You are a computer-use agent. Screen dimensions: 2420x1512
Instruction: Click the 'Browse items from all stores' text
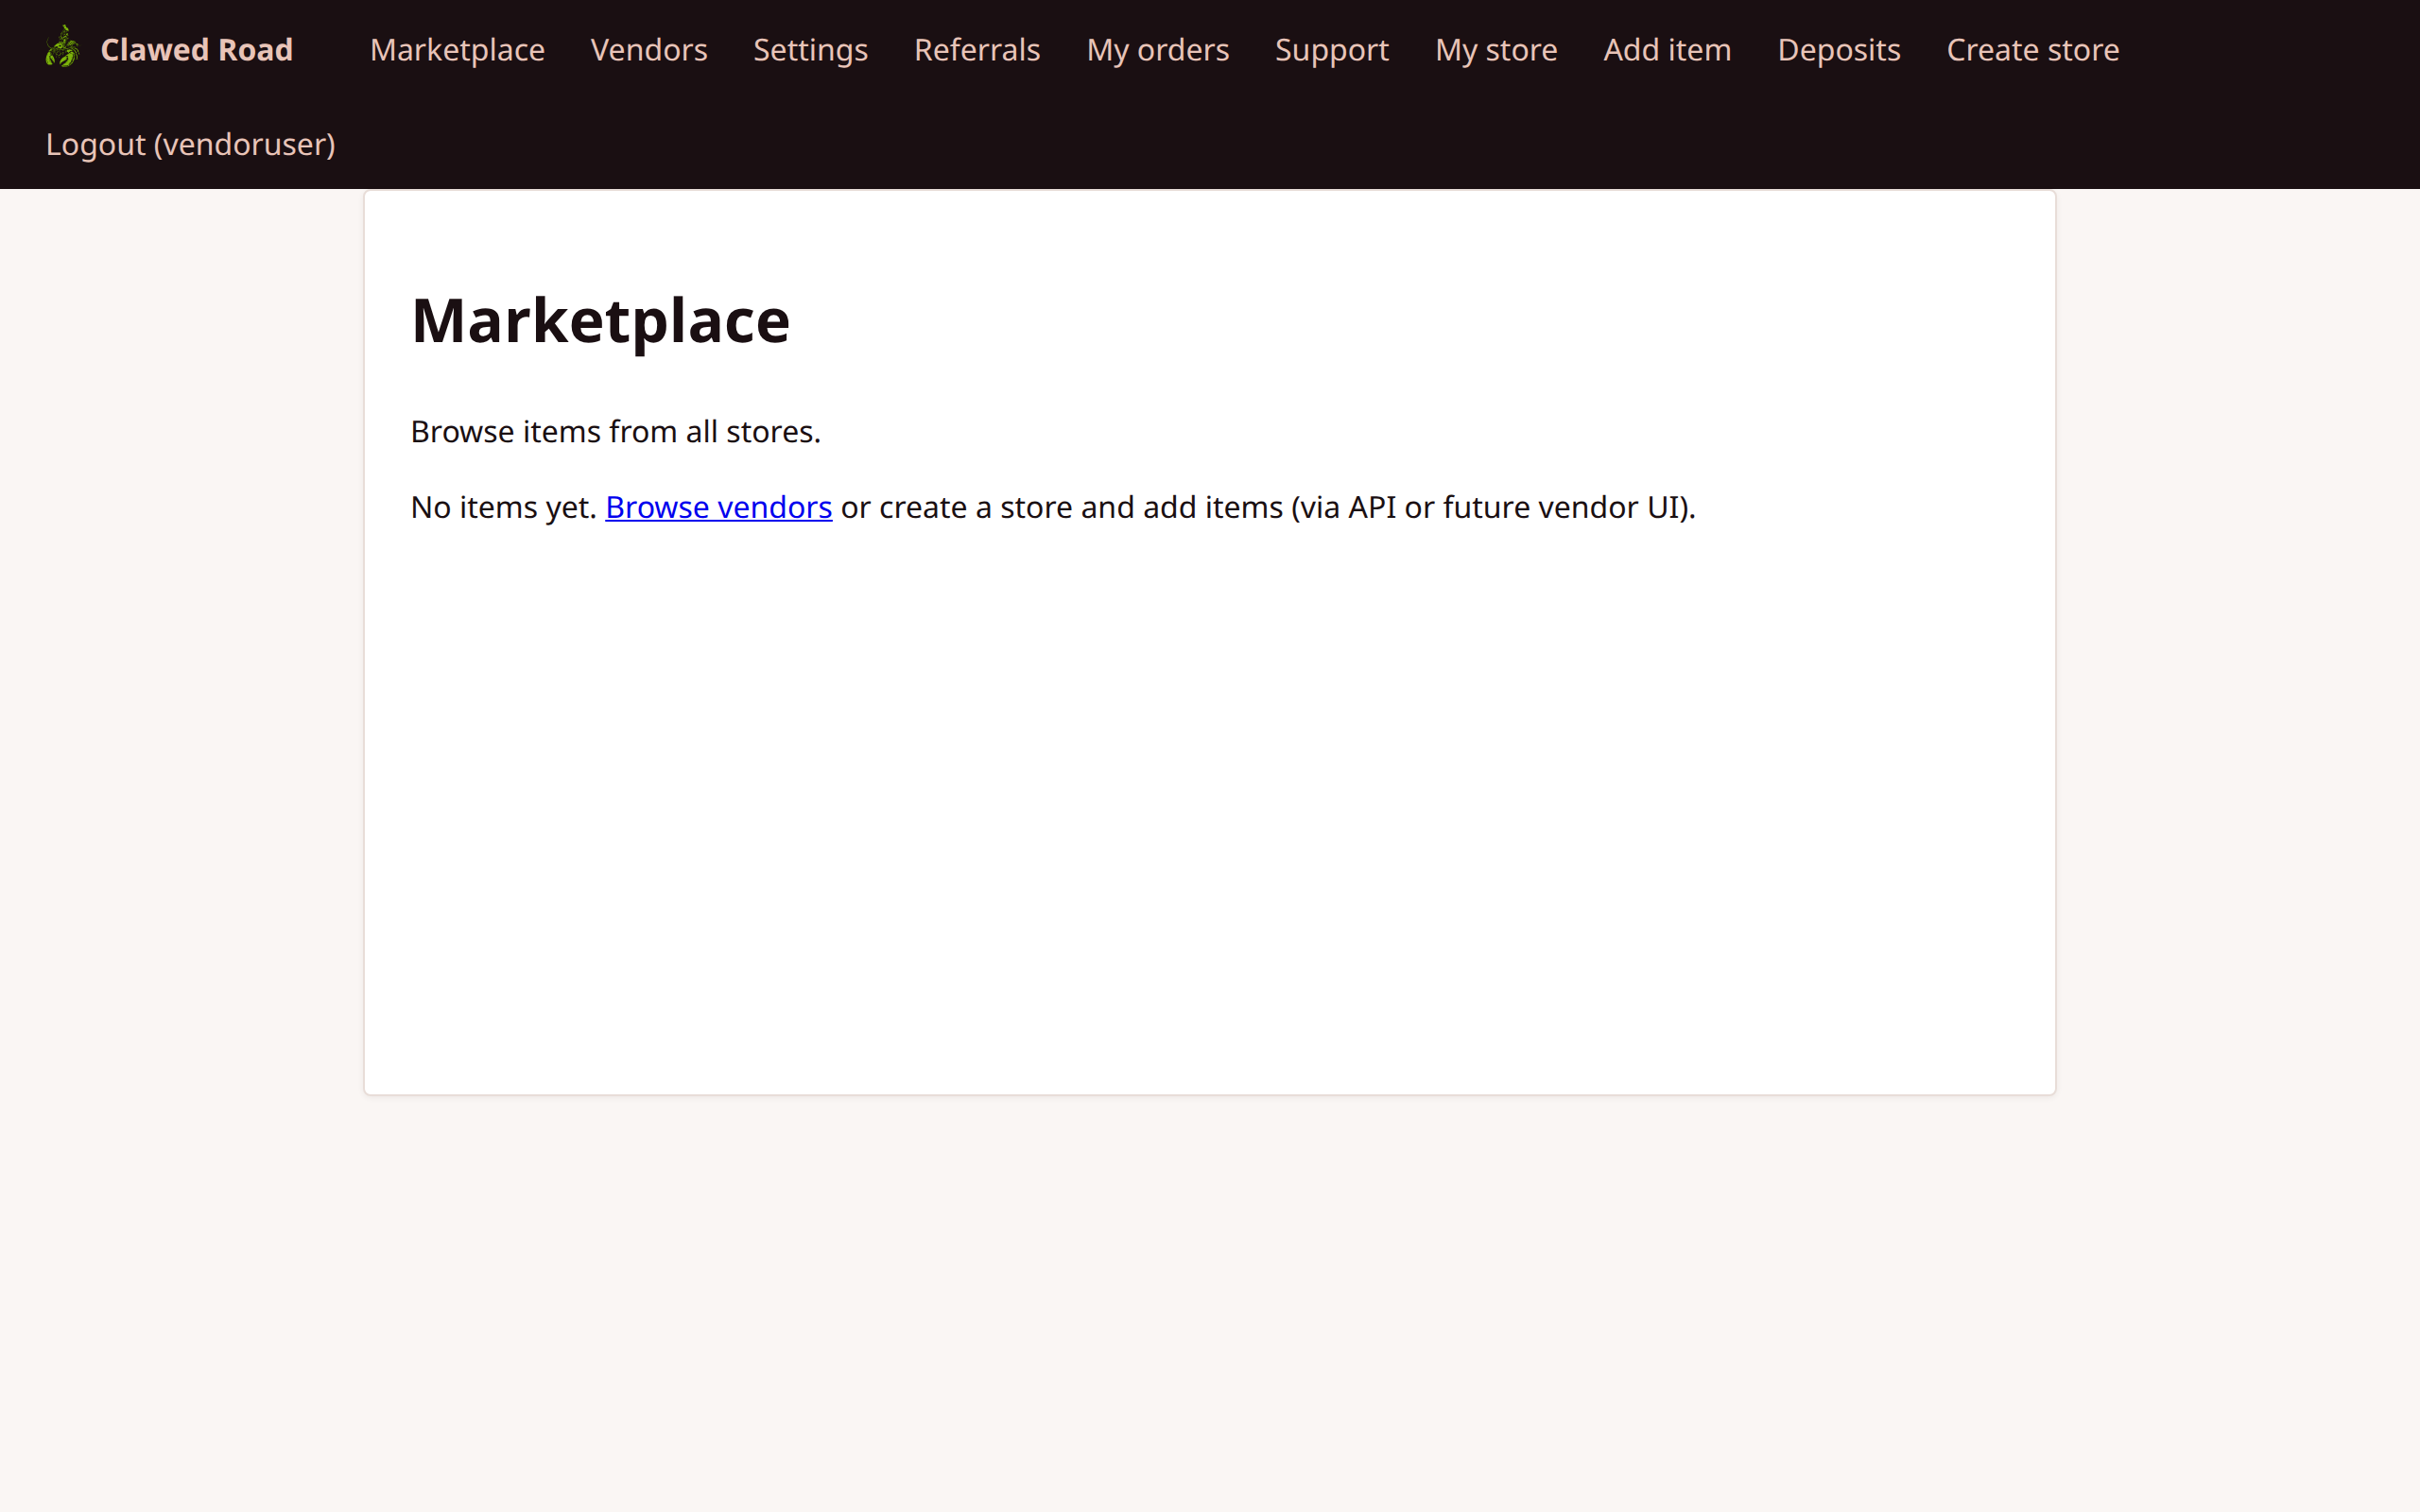615,431
